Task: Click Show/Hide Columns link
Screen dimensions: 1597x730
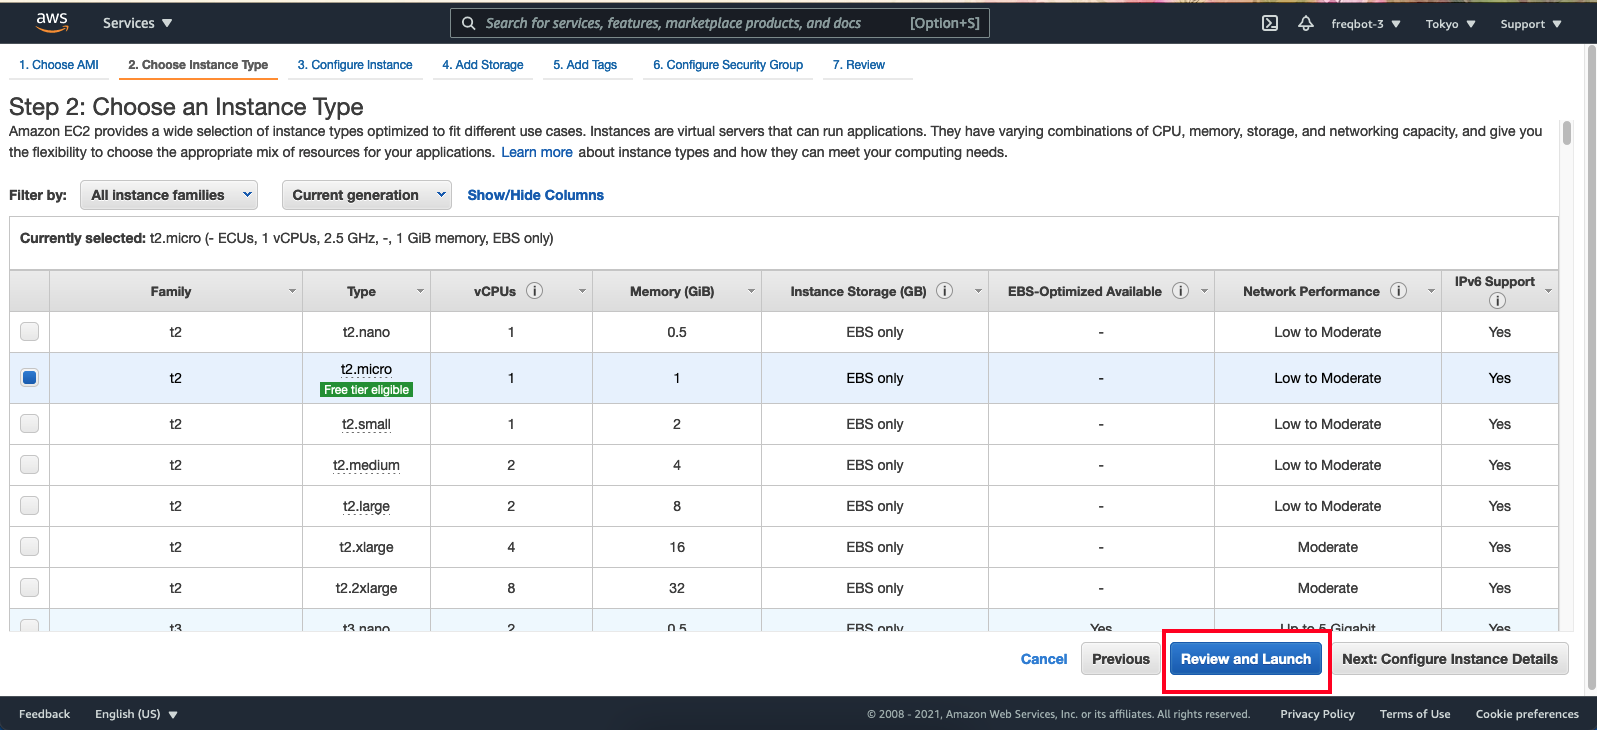Action: [x=536, y=195]
